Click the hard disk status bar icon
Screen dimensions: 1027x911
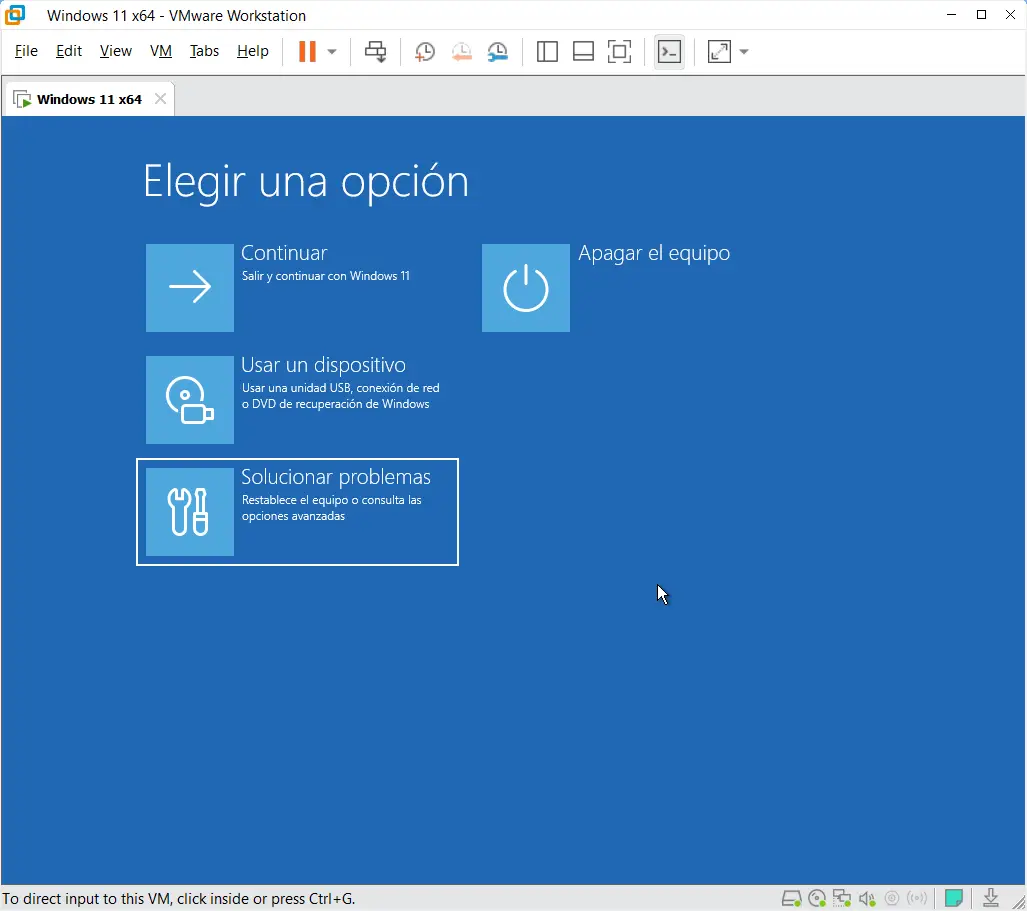pyautogui.click(x=791, y=898)
